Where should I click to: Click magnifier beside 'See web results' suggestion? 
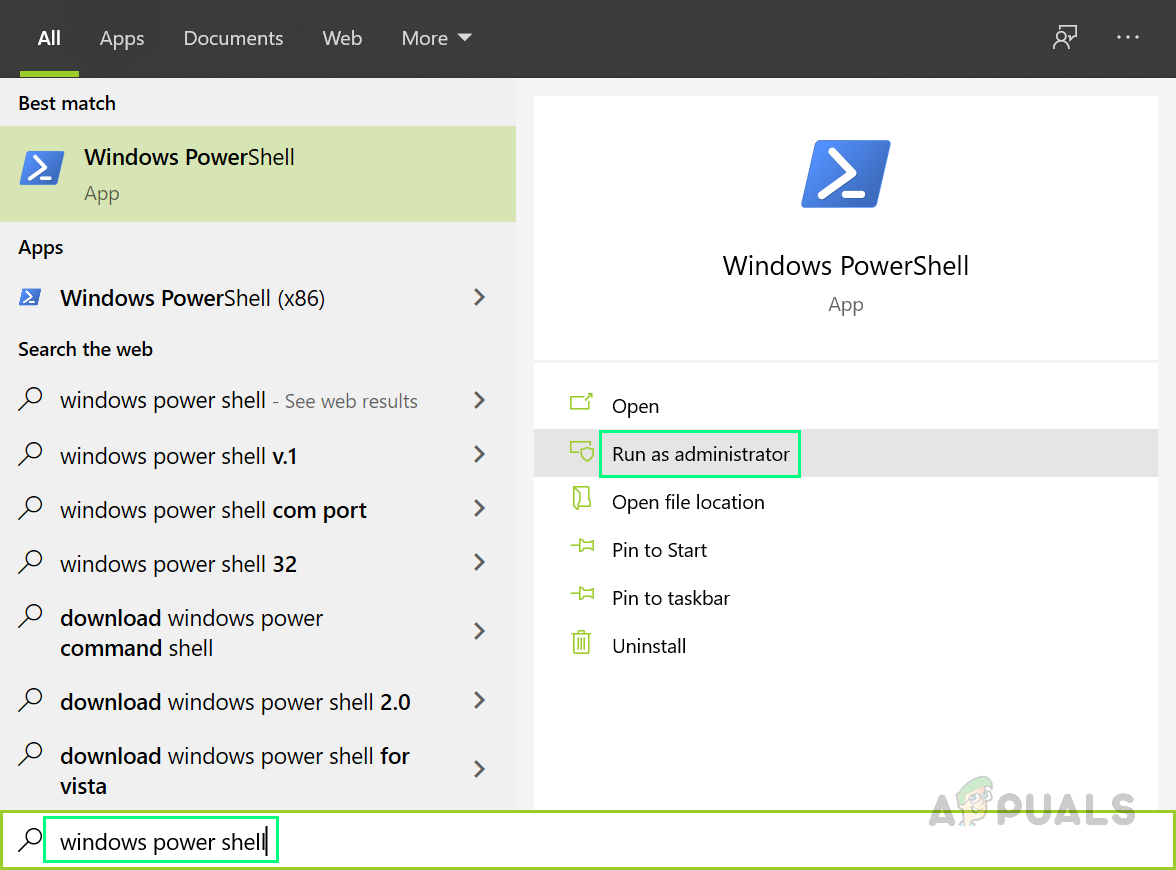[x=30, y=398]
